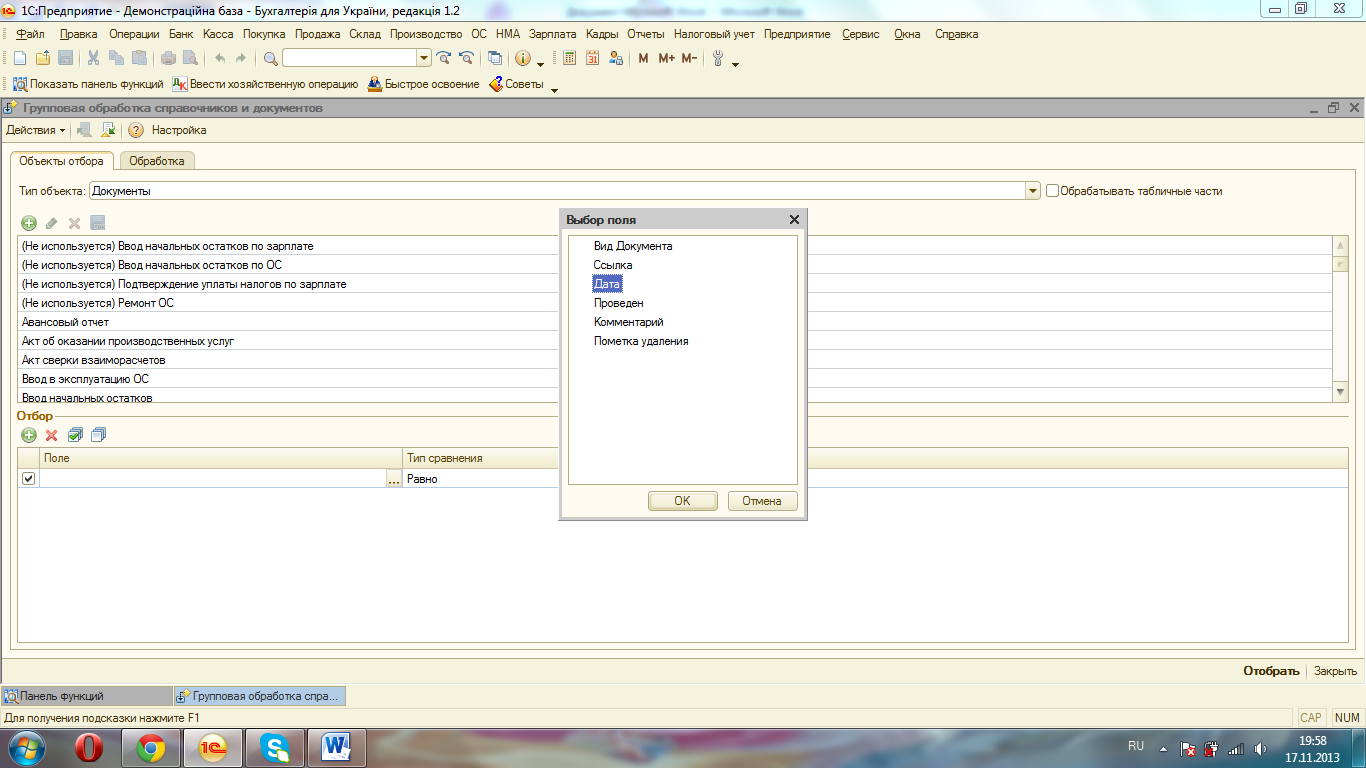
Task: Select the Объекты отбора tab
Action: click(x=61, y=161)
